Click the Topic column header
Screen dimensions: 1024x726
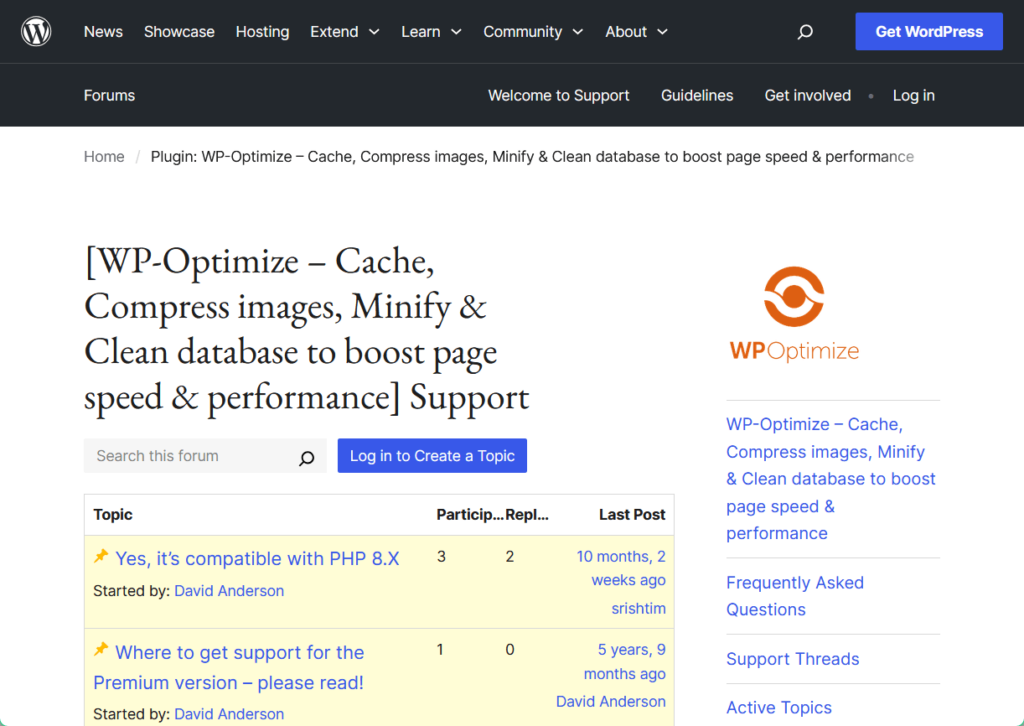[113, 514]
